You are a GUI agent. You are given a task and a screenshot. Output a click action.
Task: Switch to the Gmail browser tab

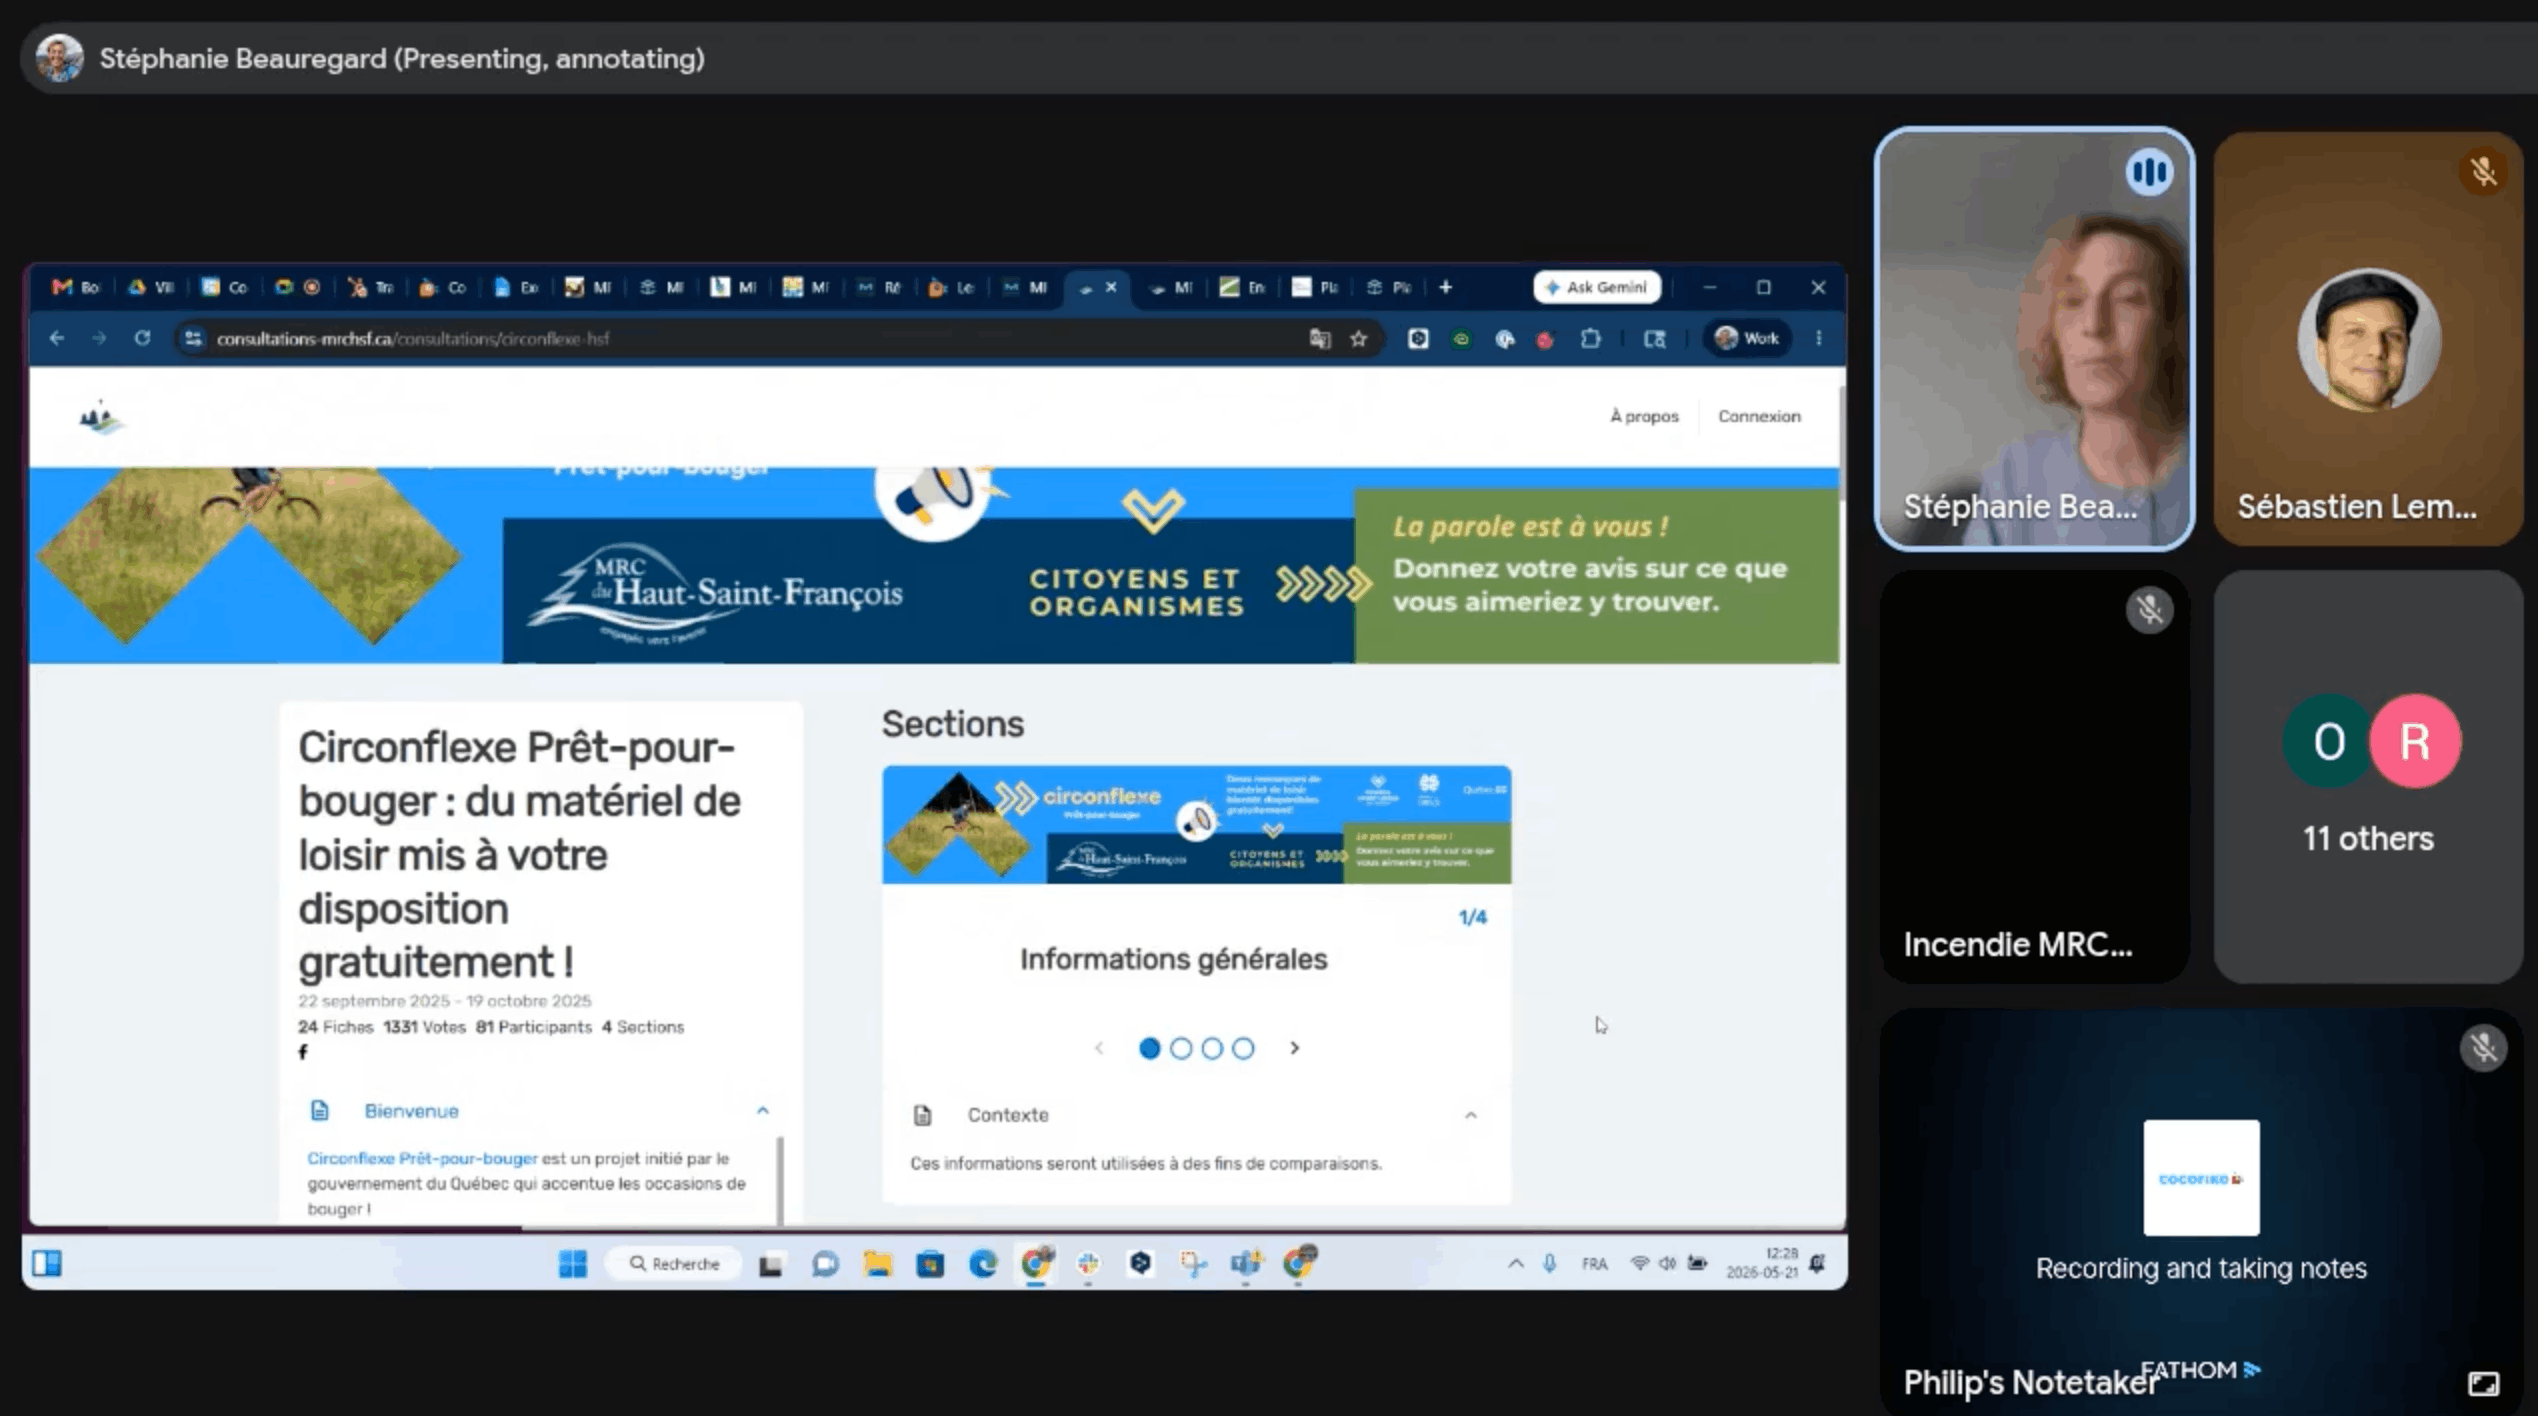click(77, 287)
